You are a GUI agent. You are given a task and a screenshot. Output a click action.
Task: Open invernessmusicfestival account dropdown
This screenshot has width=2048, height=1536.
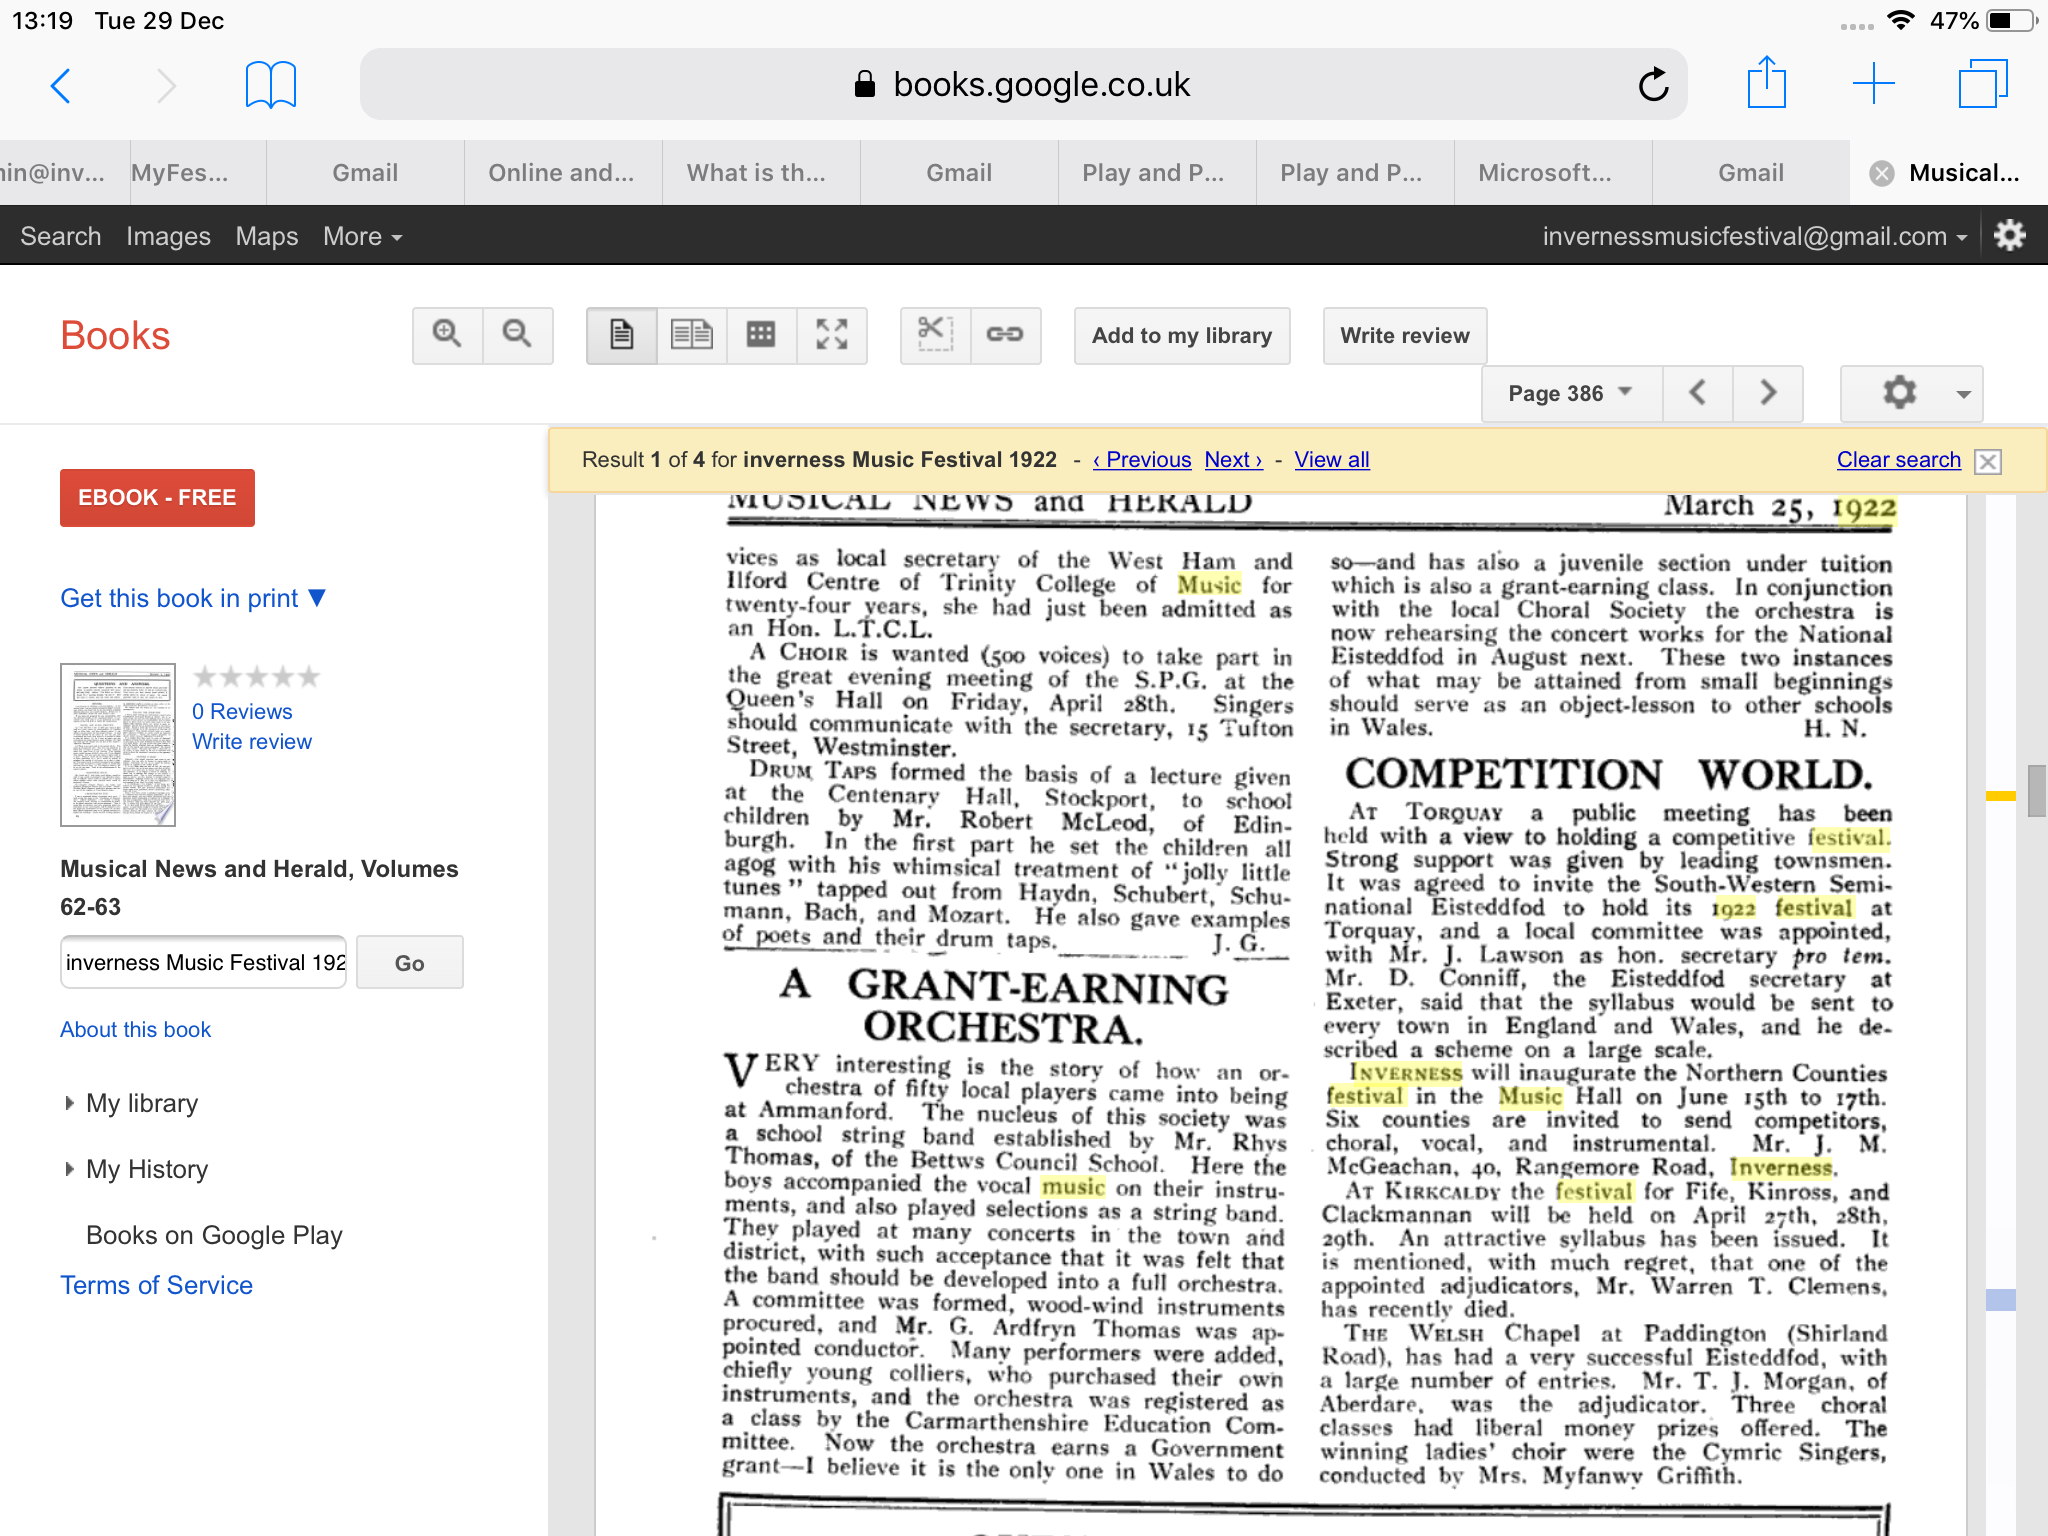click(1755, 237)
